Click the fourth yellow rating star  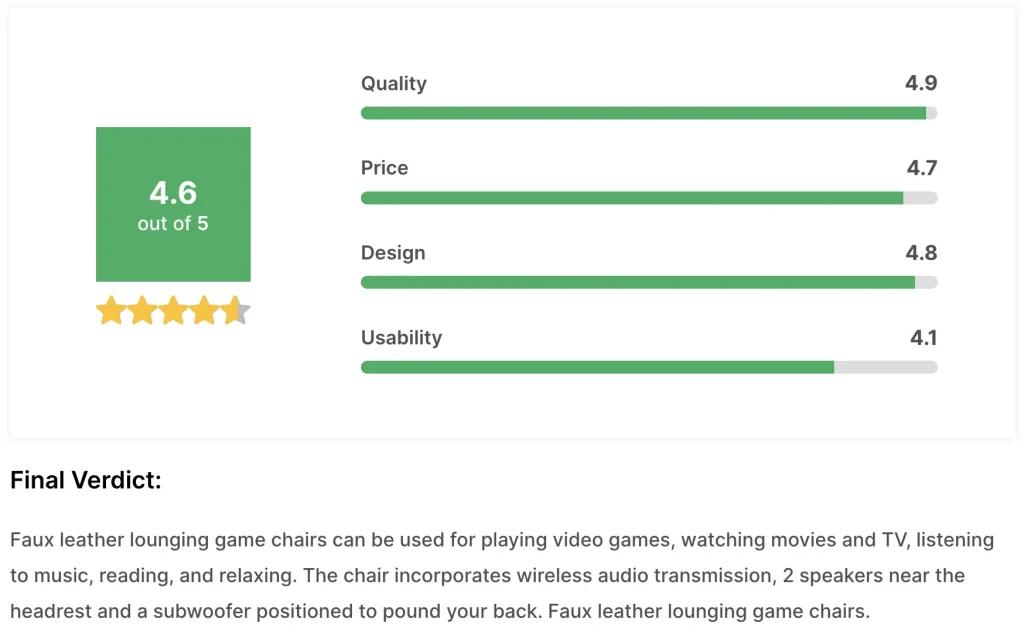[x=204, y=310]
